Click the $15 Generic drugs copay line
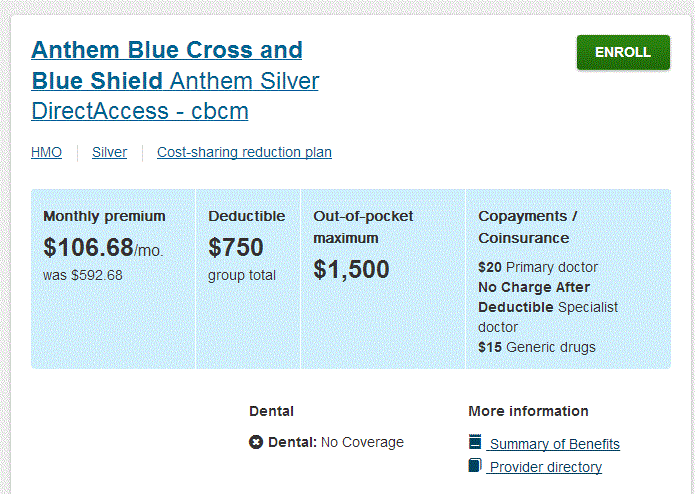 (x=537, y=347)
